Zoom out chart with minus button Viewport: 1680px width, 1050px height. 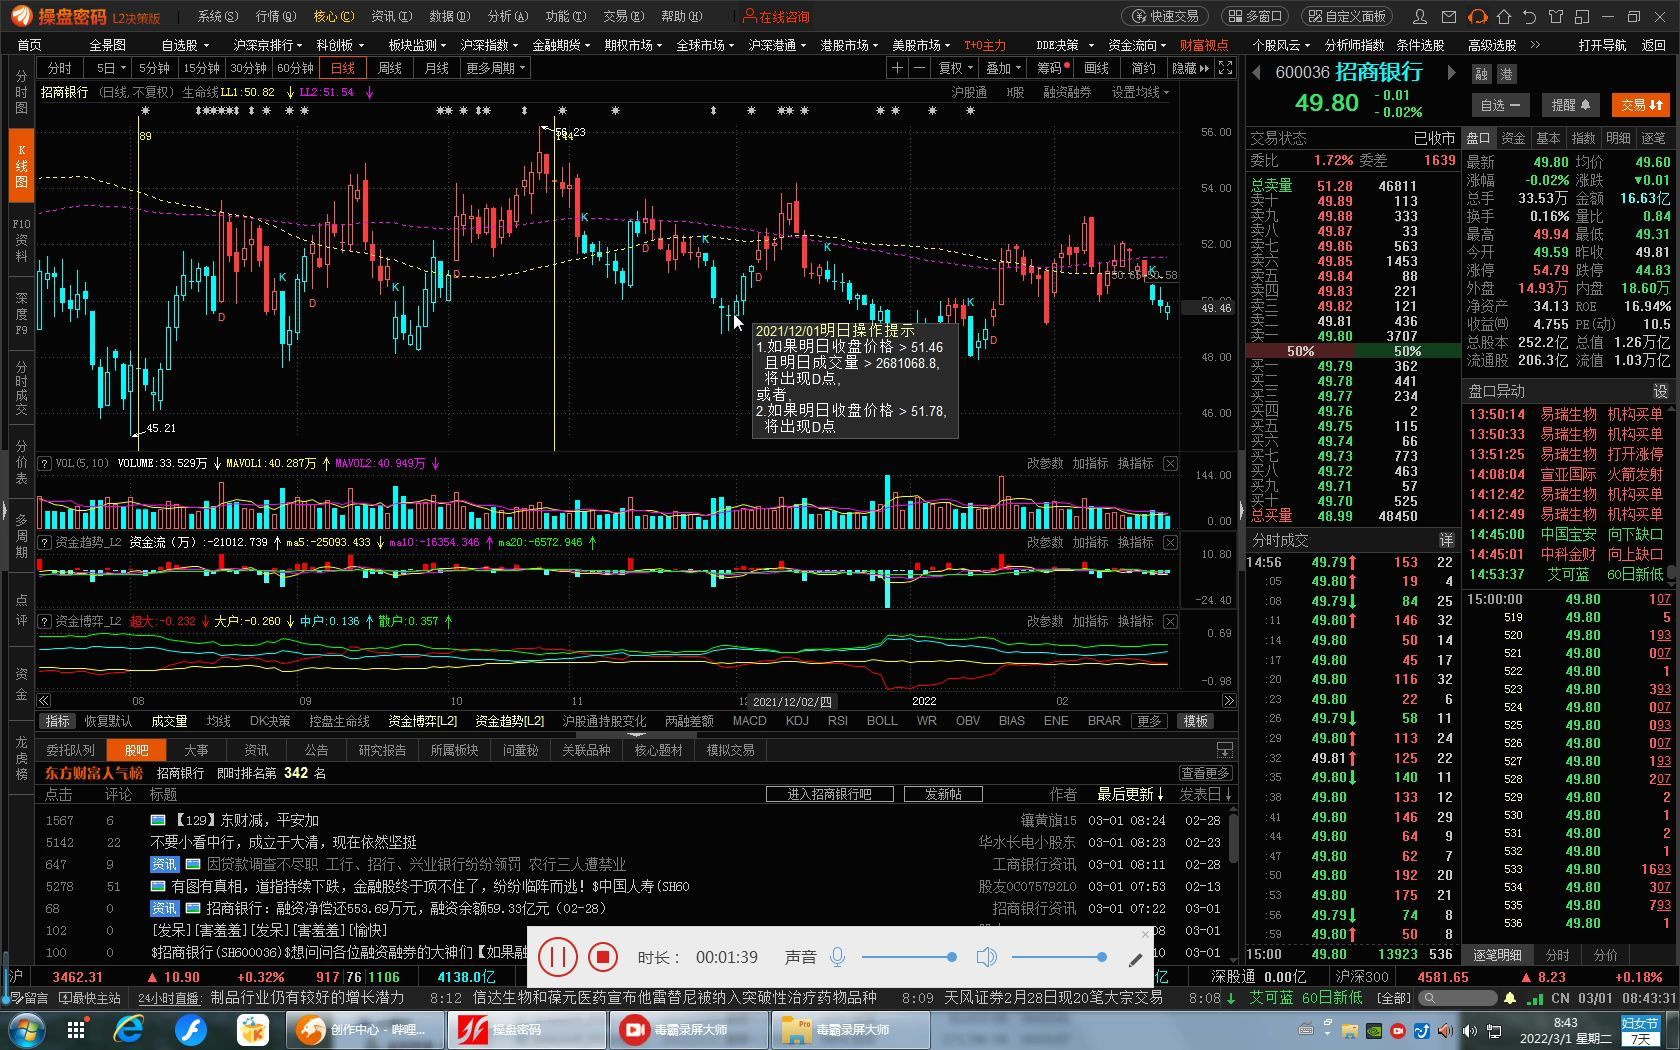tap(920, 68)
